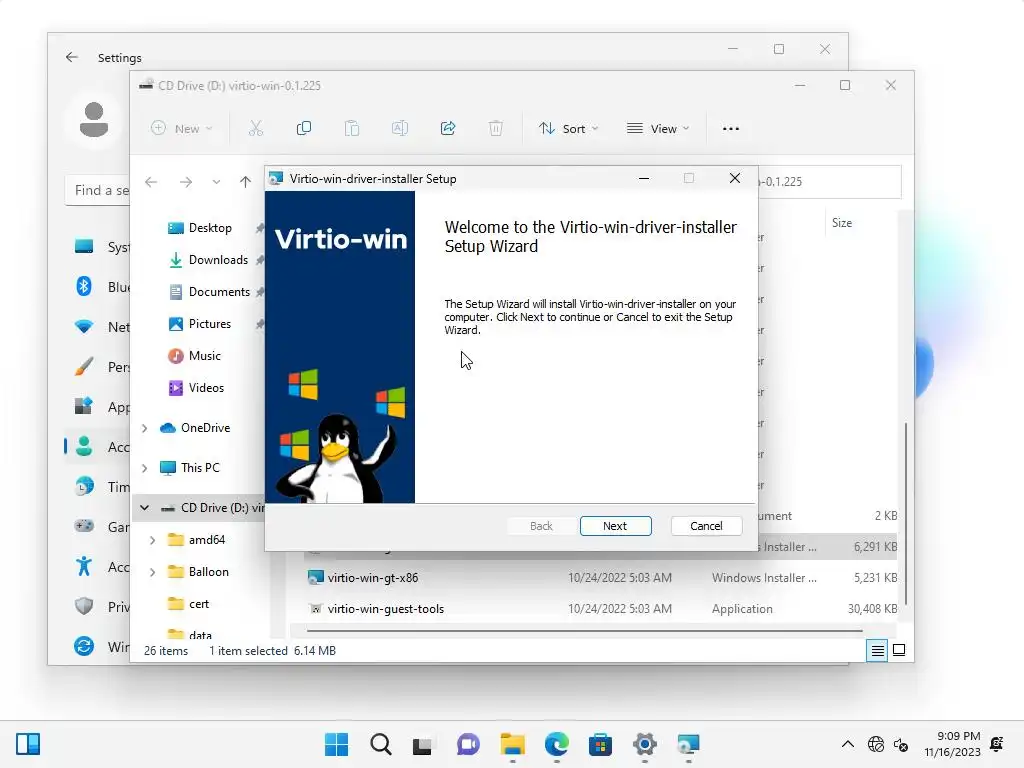
Task: Select Desktop in the navigation pane
Action: (x=210, y=228)
